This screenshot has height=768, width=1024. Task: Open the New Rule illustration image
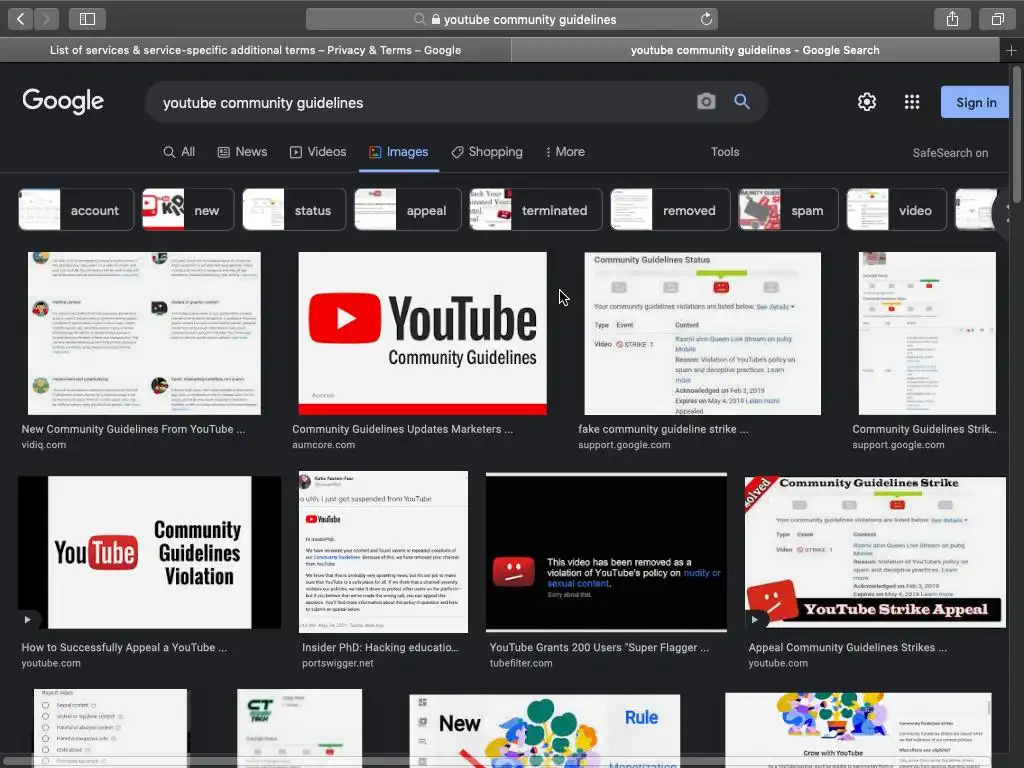click(545, 729)
